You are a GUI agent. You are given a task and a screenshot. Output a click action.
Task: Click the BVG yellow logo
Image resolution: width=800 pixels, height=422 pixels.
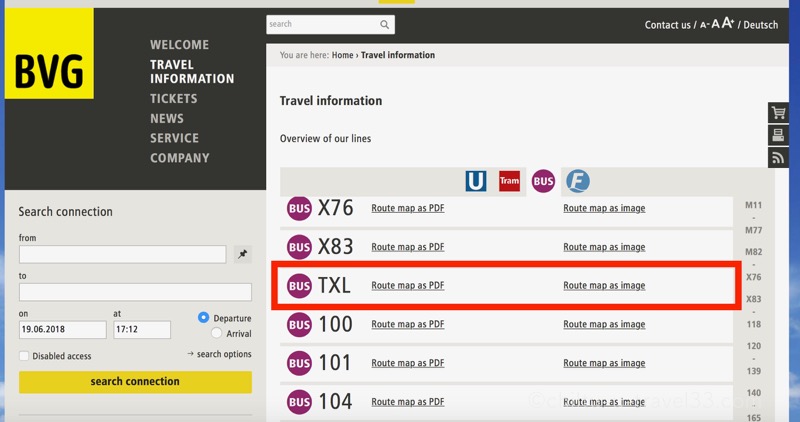point(49,53)
